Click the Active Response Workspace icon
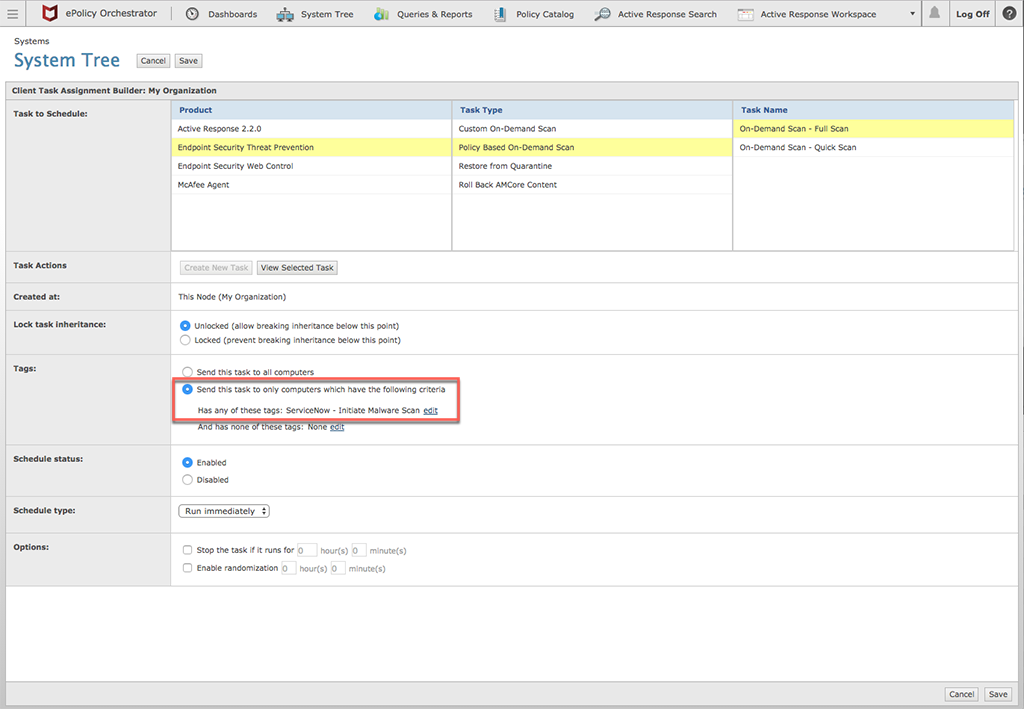The image size is (1024, 709). (x=745, y=14)
